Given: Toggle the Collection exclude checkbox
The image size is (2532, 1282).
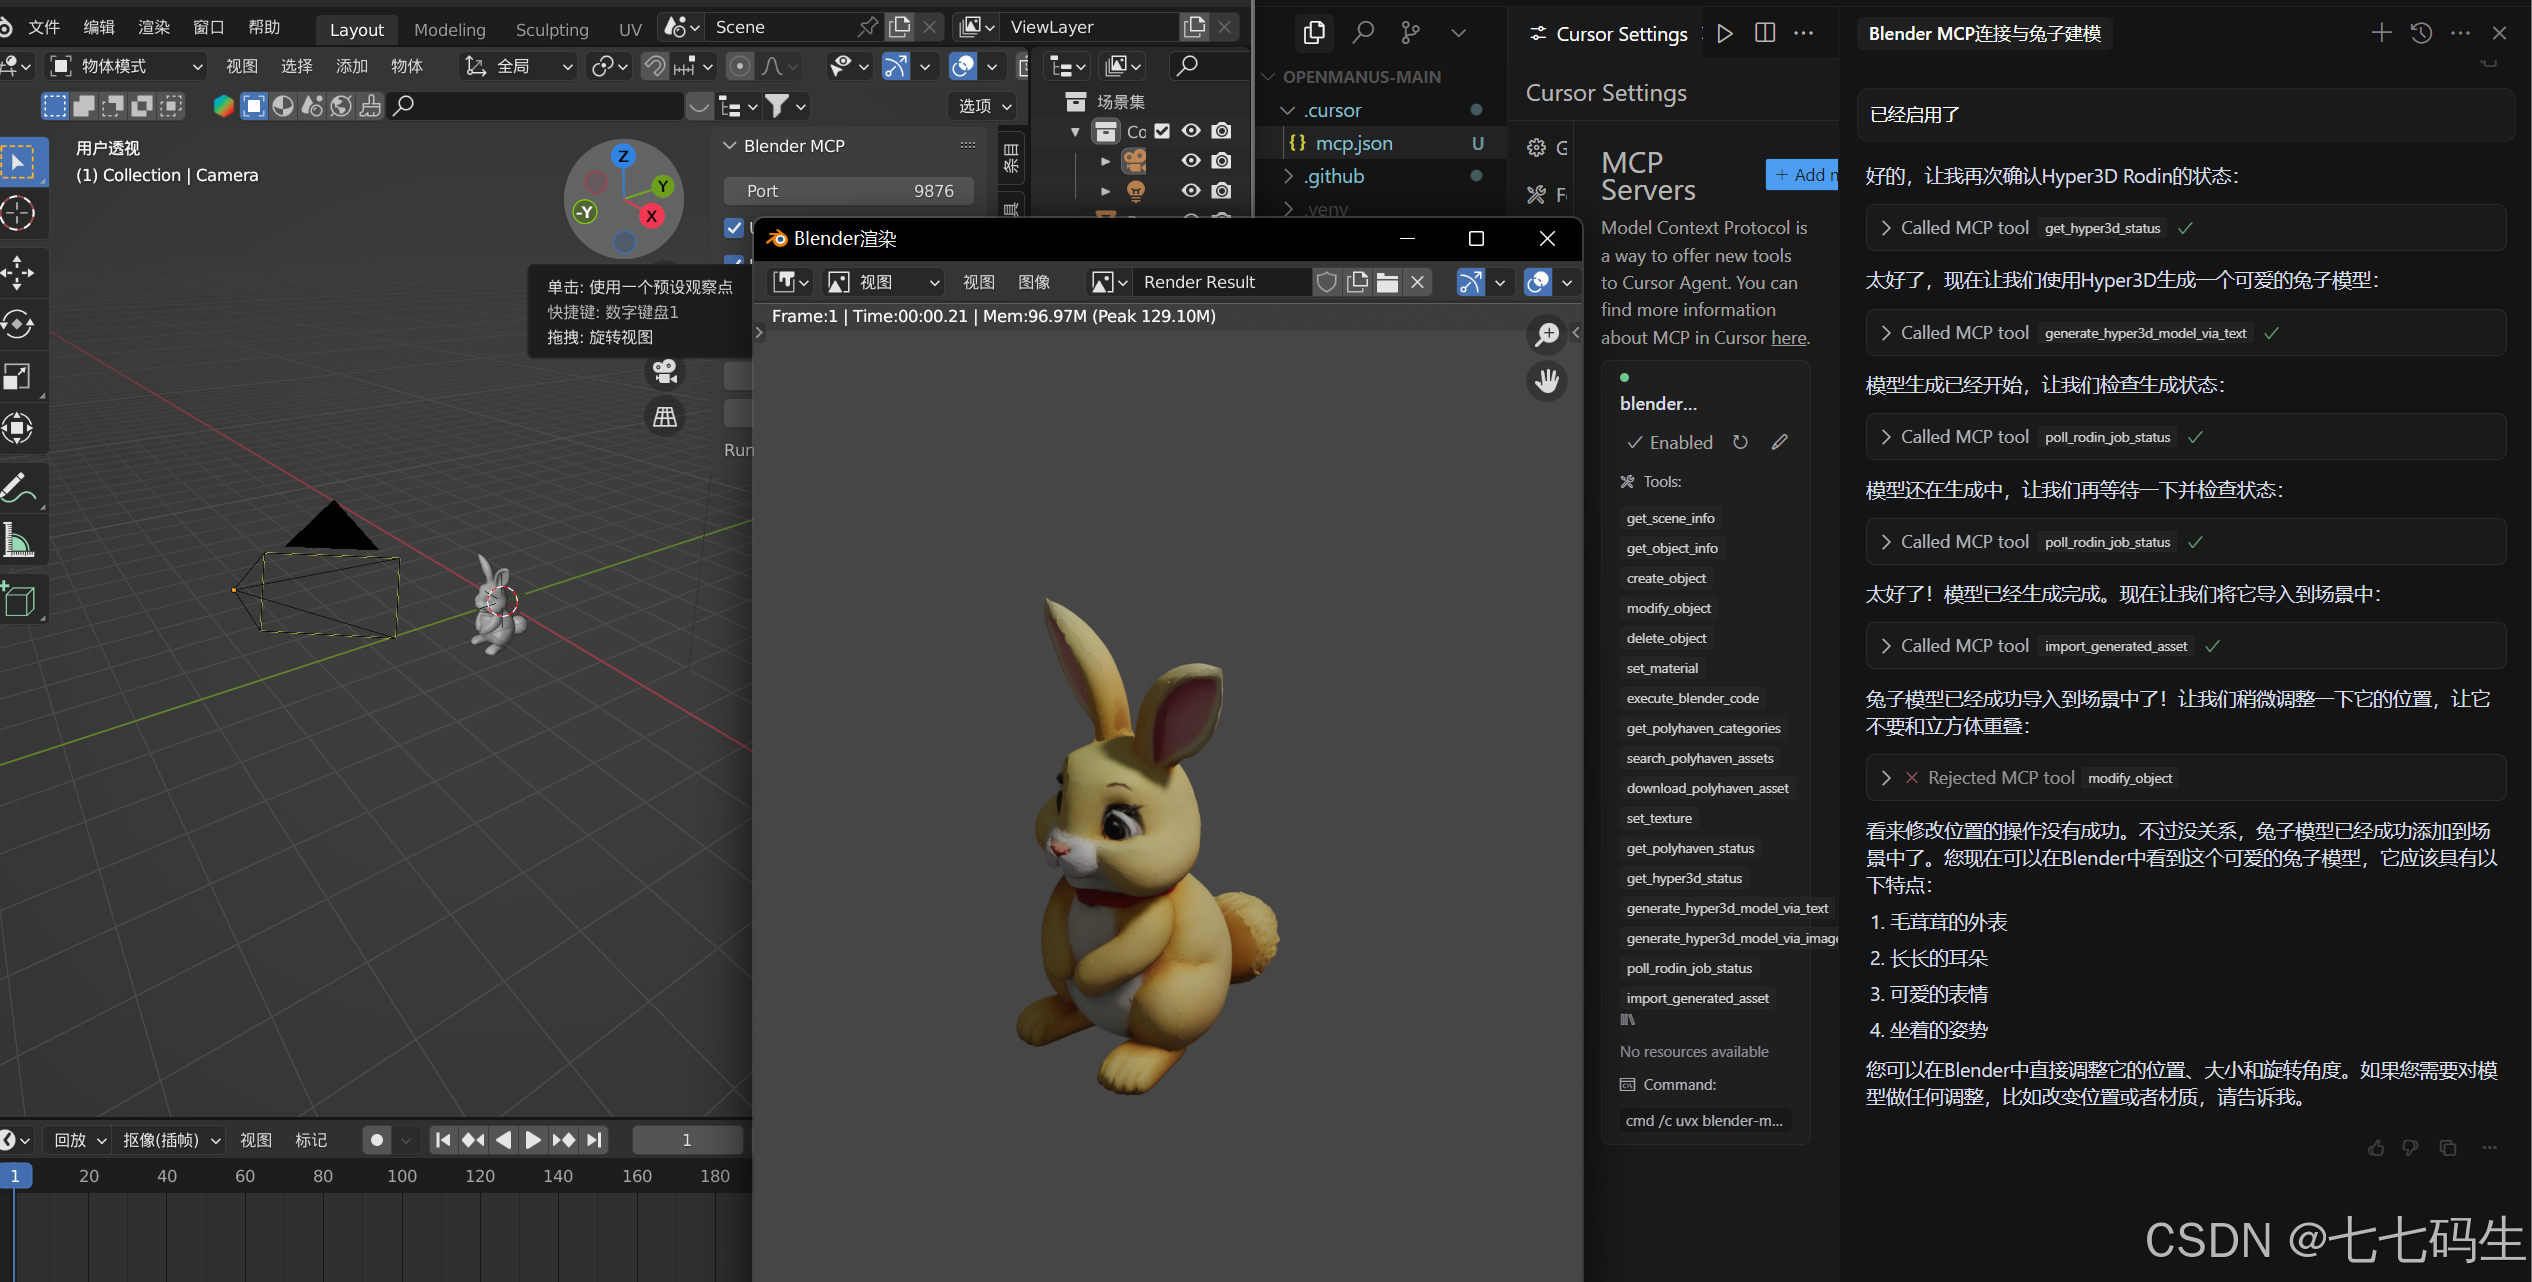Looking at the screenshot, I should point(1162,131).
